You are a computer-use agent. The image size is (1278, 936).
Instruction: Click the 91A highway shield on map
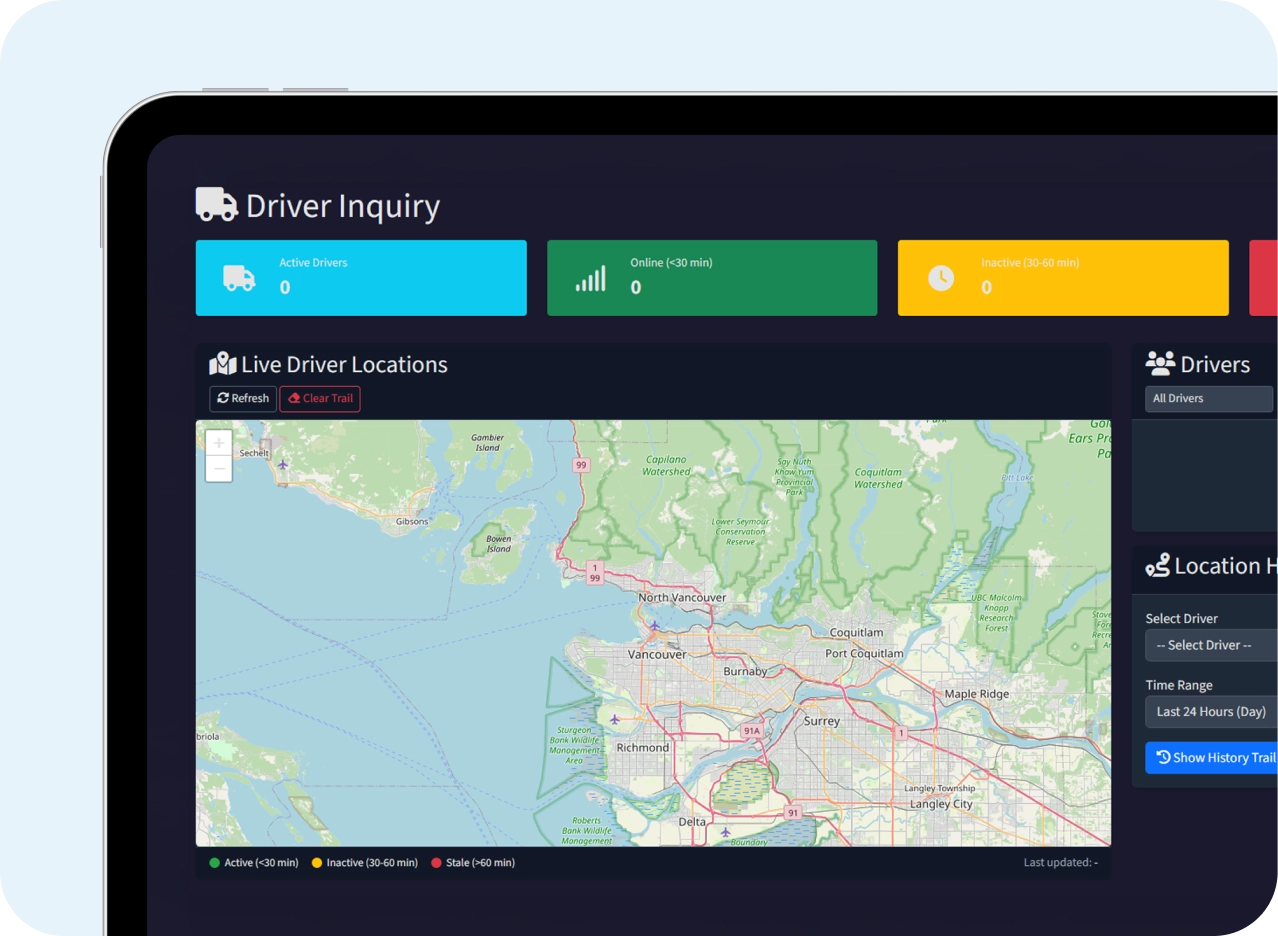[x=752, y=731]
